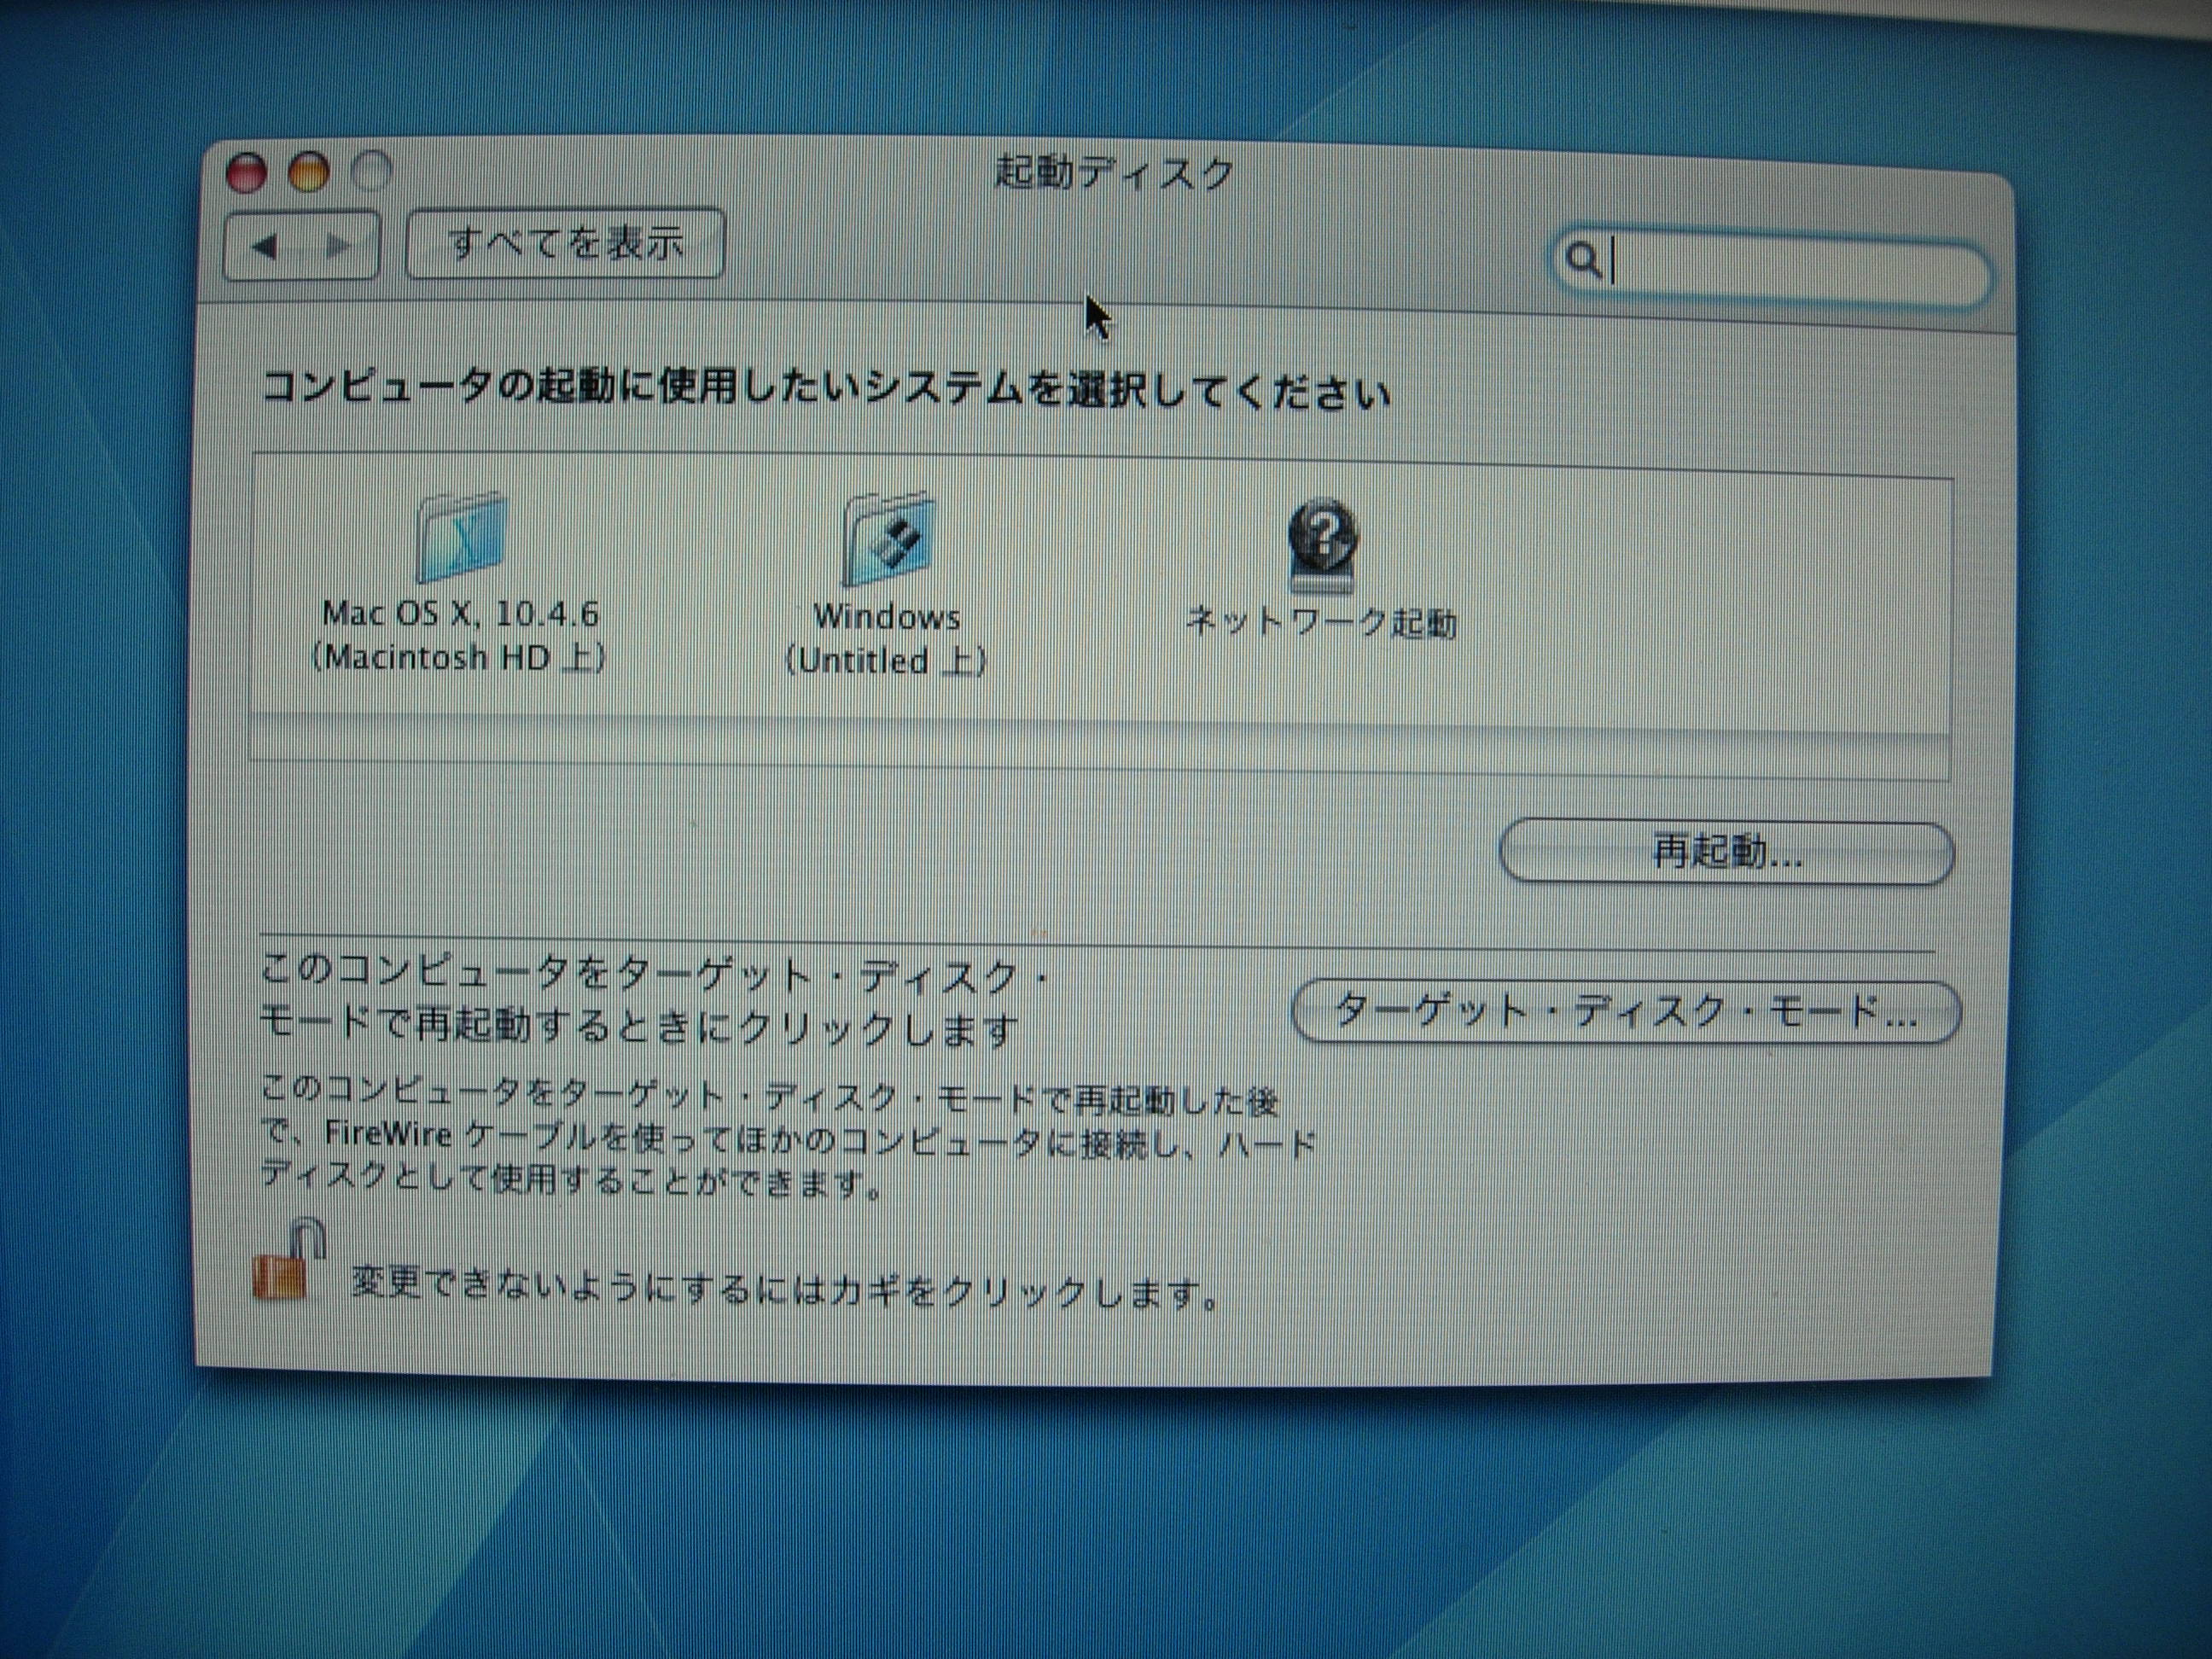Click the 起動ディスク window title
The height and width of the screenshot is (1659, 2212).
tap(1114, 174)
